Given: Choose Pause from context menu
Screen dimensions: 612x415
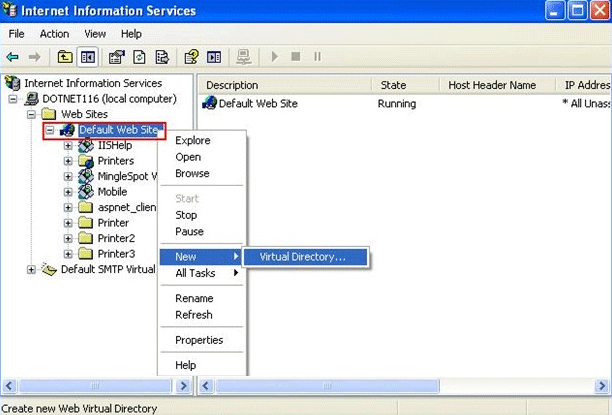Looking at the screenshot, I should tap(201, 232).
